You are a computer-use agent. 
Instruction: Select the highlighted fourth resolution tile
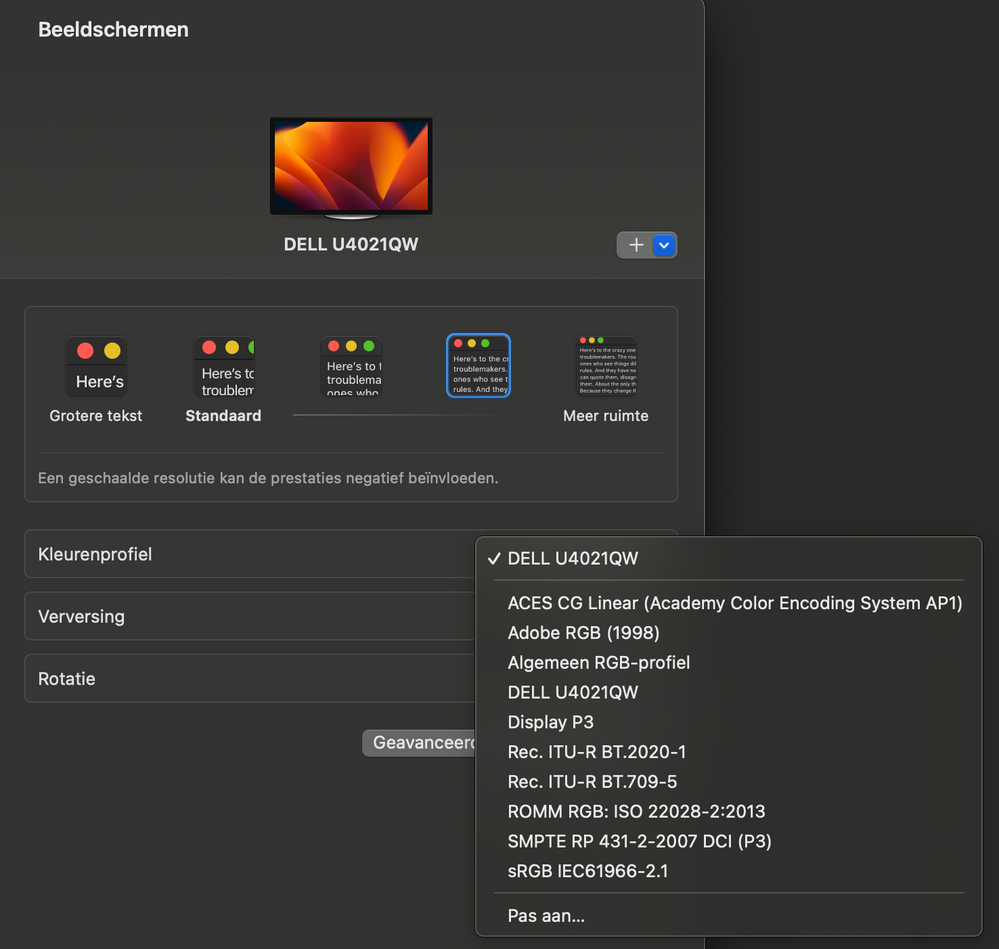click(x=478, y=366)
